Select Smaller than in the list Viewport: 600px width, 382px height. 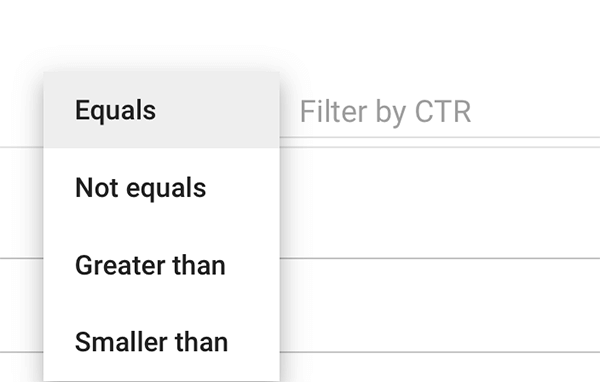pos(161,342)
